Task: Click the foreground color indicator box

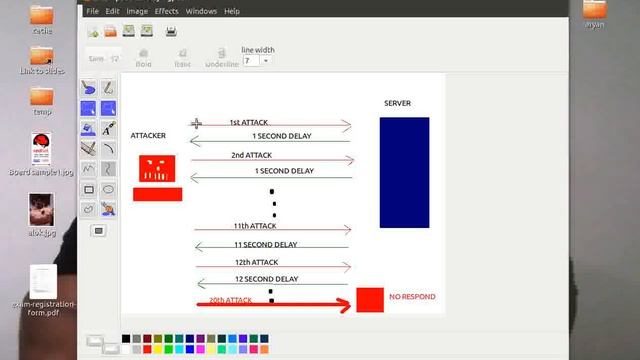Action: click(94, 340)
